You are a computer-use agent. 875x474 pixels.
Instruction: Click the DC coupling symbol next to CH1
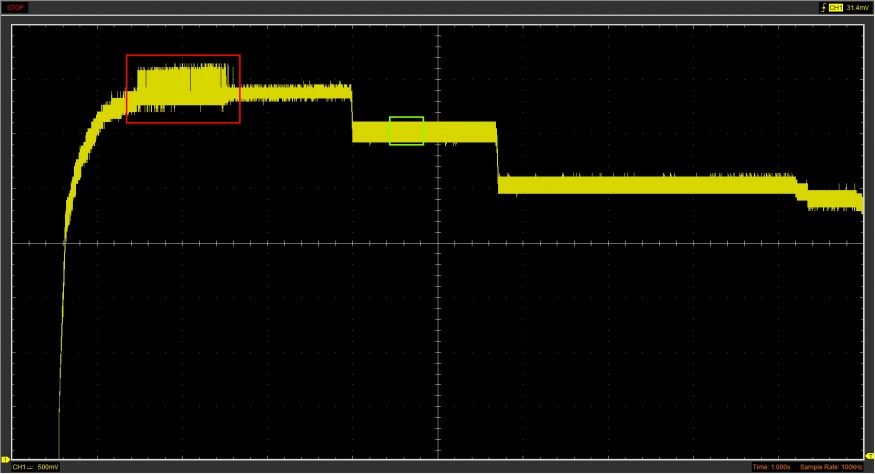[31, 467]
